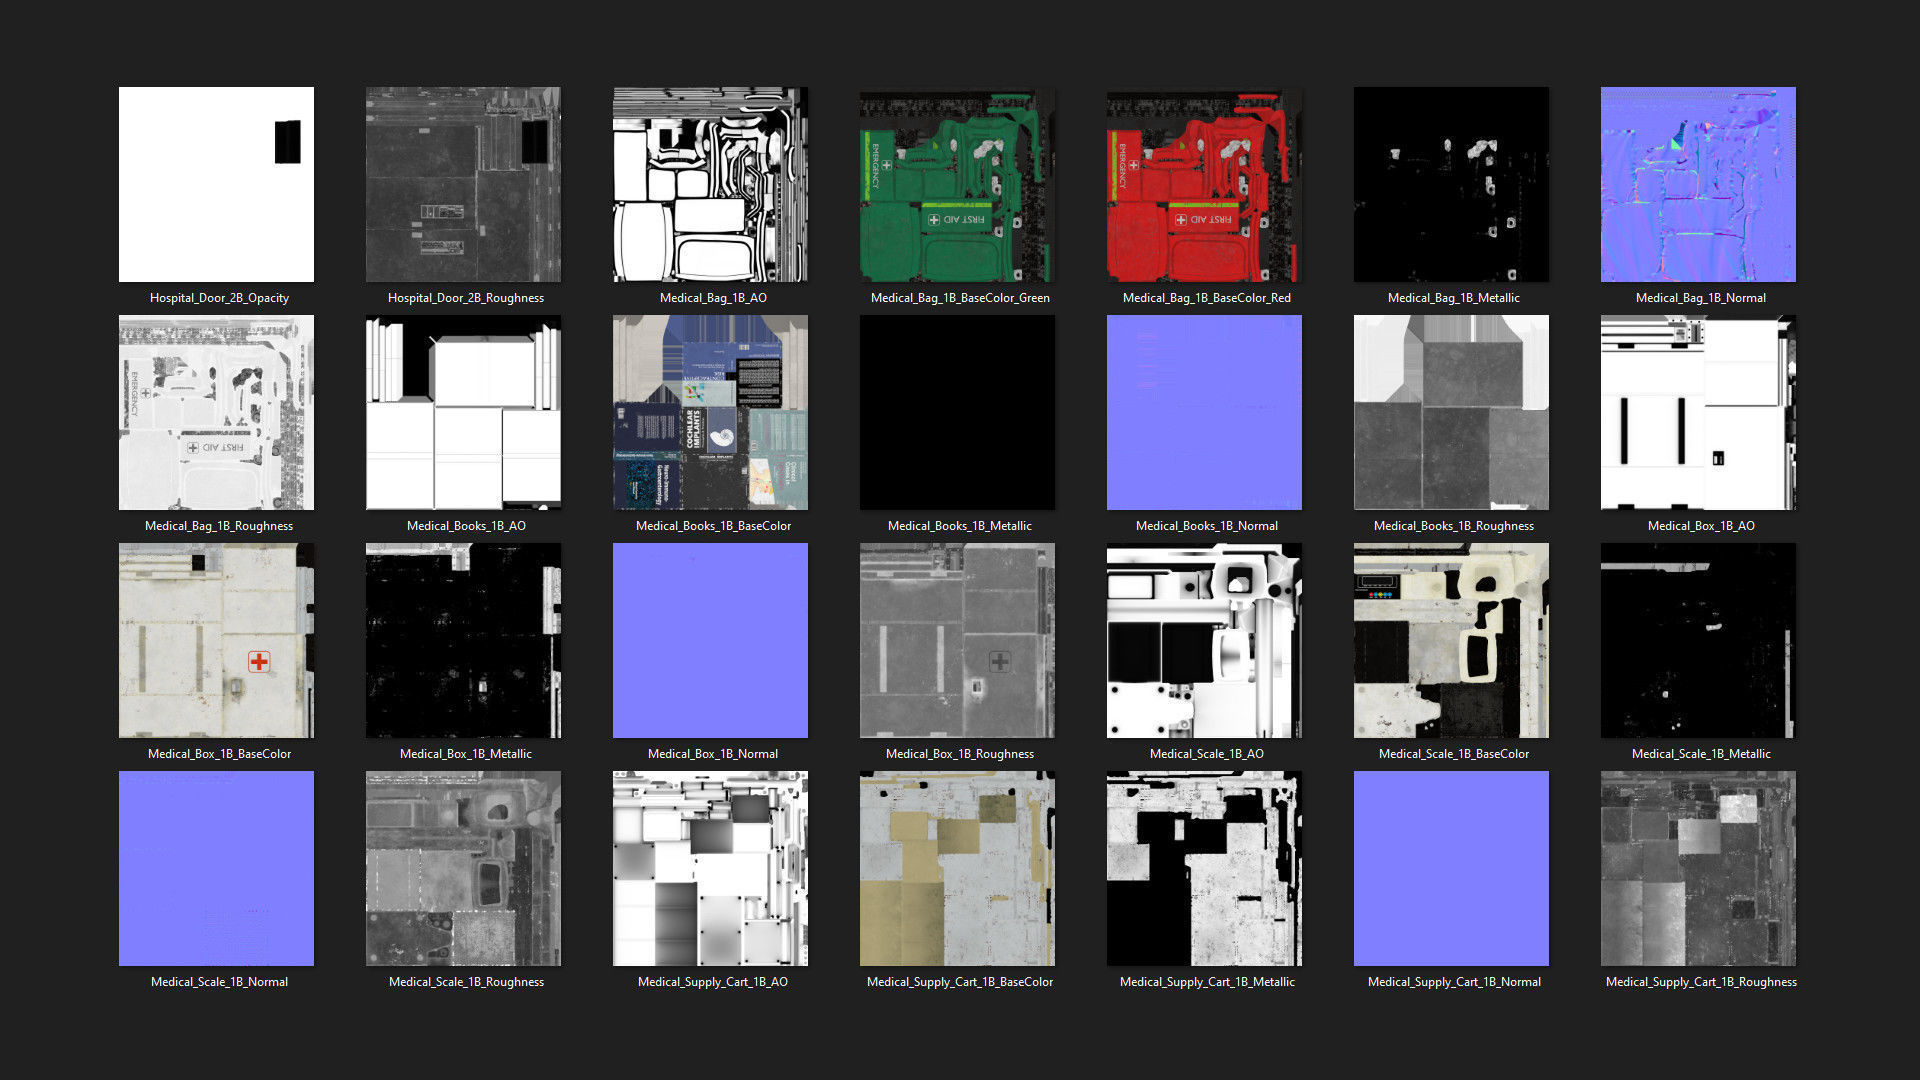Viewport: 1920px width, 1080px height.
Task: Open Medical_Bag_1B_Normal map thumbnail
Action: [x=1698, y=184]
